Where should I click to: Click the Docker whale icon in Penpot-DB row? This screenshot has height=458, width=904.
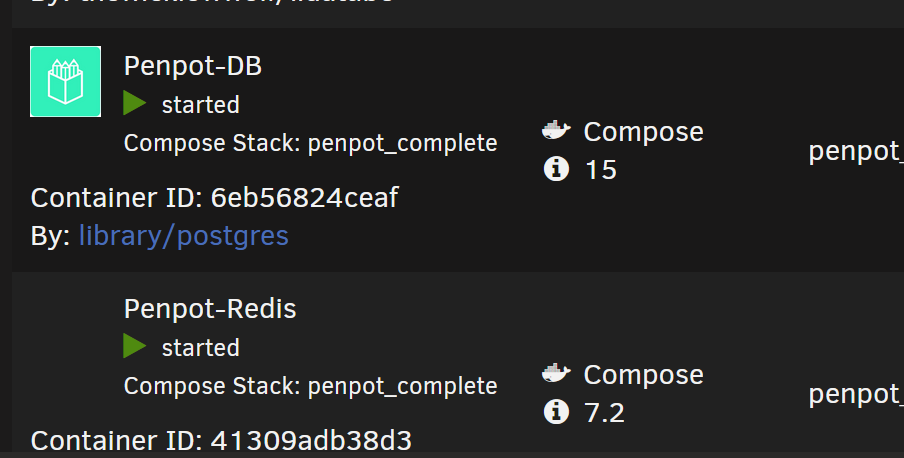tap(556, 130)
